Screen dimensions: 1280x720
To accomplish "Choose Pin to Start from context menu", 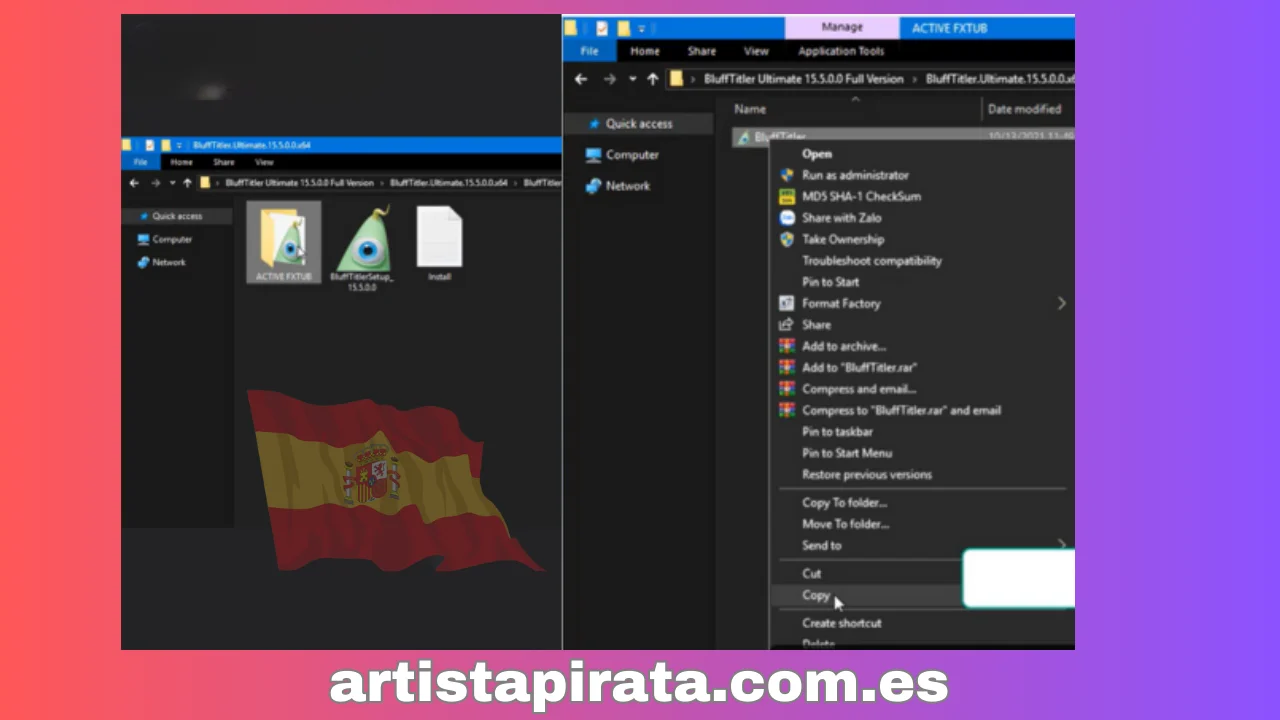I will tap(830, 282).
